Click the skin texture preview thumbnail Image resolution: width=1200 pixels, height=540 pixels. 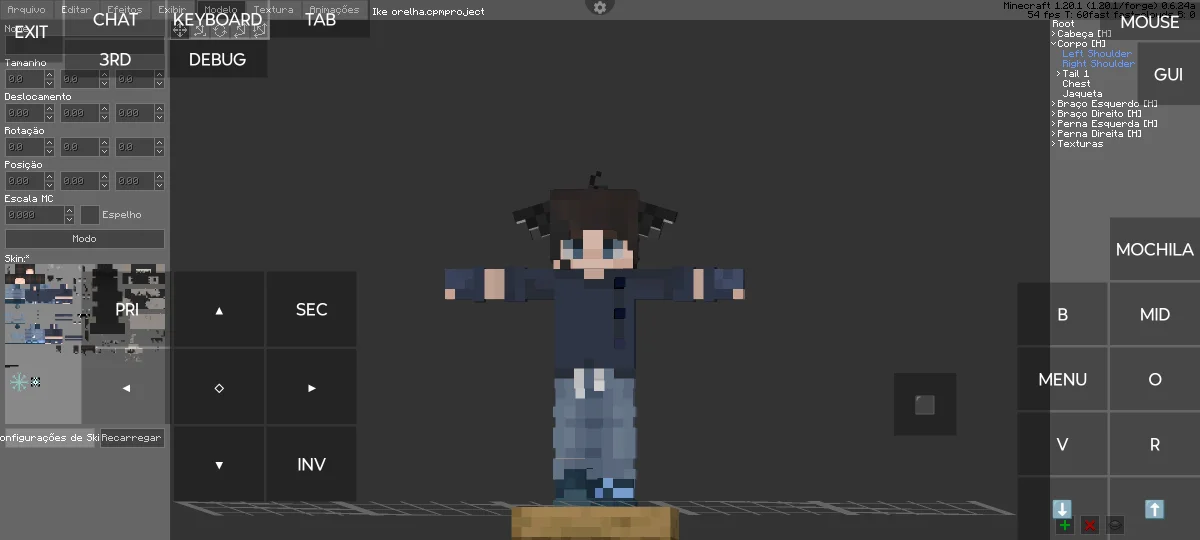pyautogui.click(x=85, y=344)
